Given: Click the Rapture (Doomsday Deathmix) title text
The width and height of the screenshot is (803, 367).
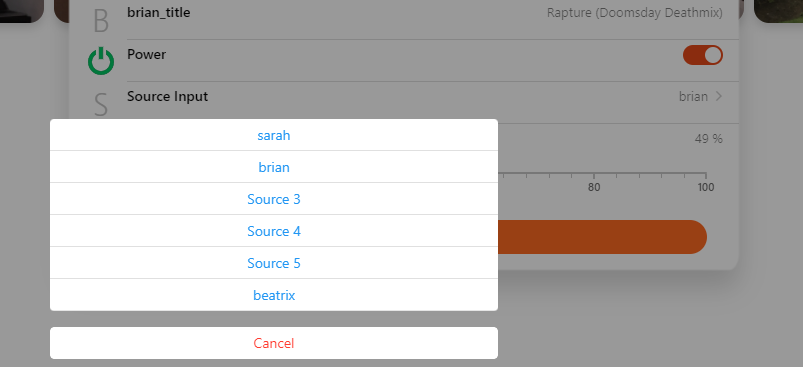Looking at the screenshot, I should 635,13.
